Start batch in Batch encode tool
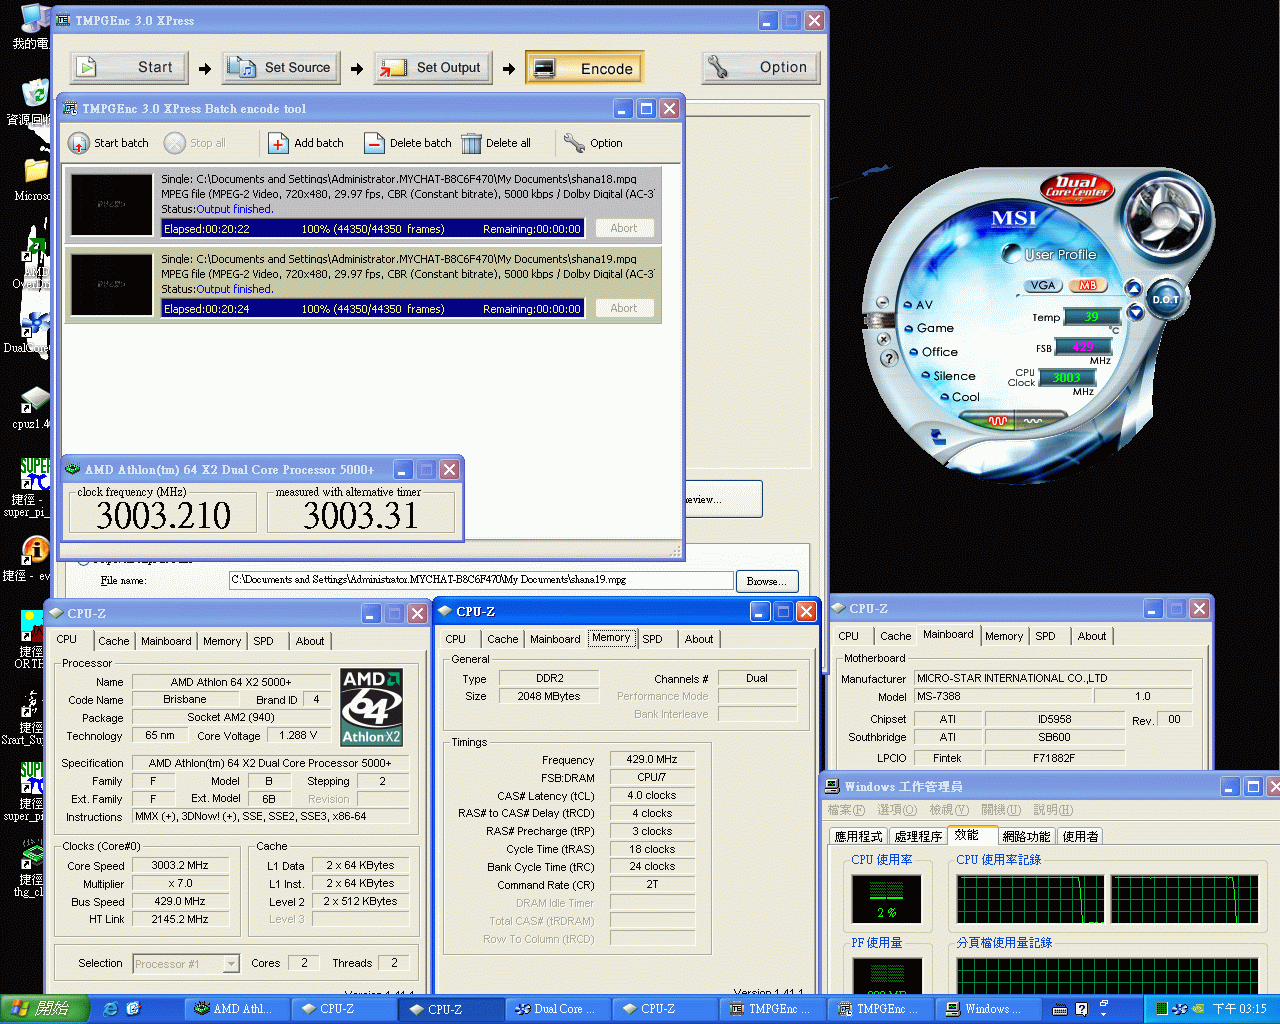The image size is (1280, 1024). click(x=109, y=143)
